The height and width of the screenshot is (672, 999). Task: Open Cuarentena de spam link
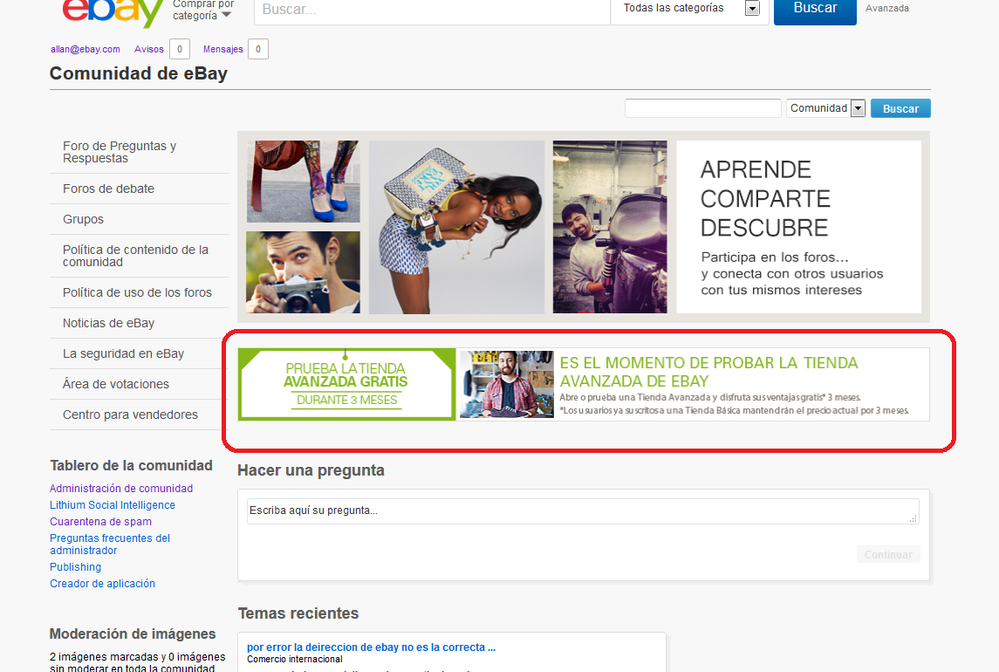coord(101,522)
